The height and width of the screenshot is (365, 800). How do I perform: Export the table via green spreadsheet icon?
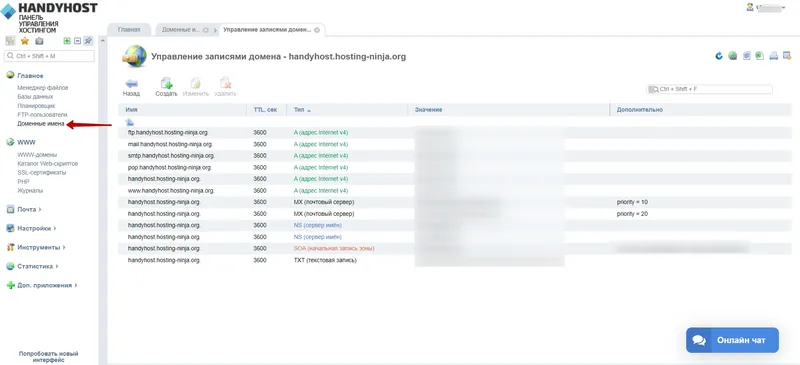760,56
